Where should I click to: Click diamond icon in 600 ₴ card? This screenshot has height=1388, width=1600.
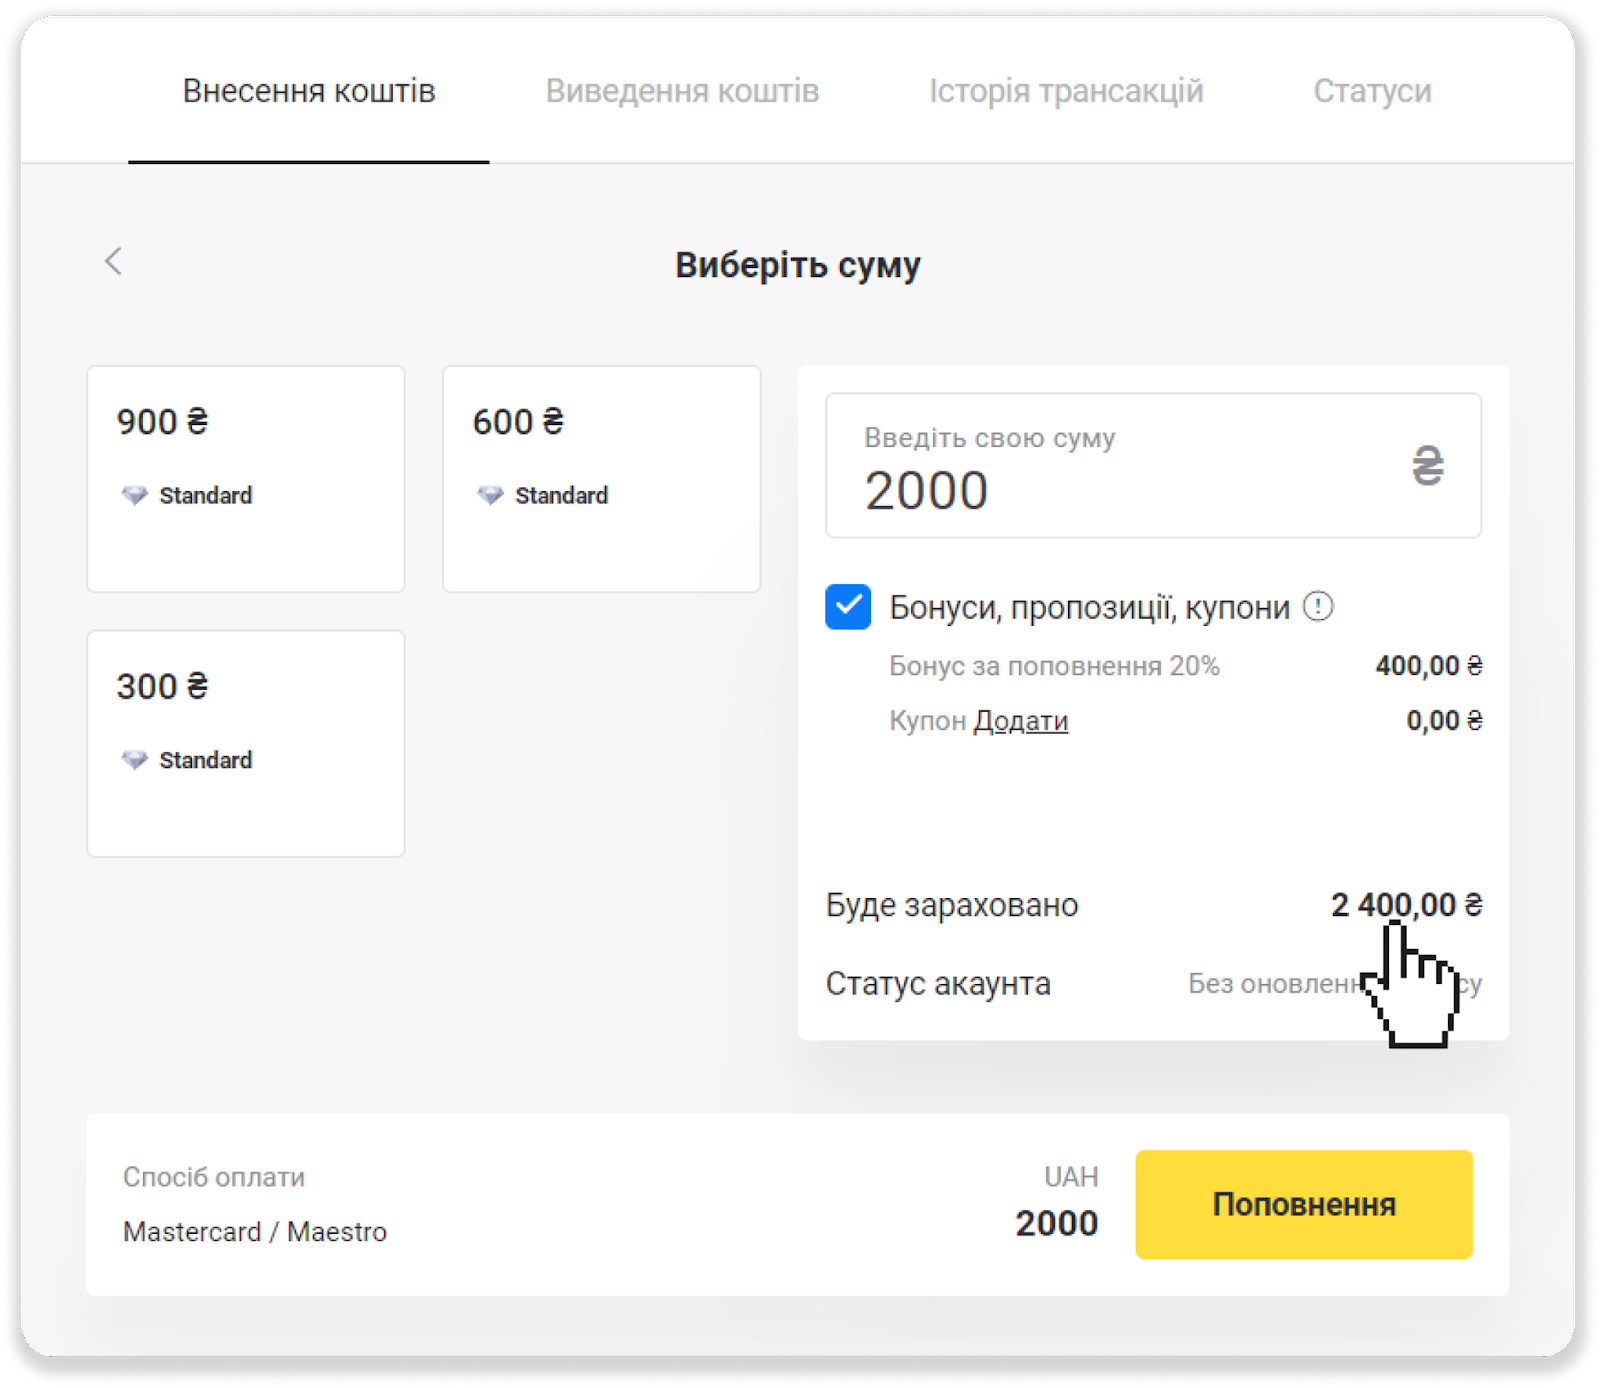[490, 496]
